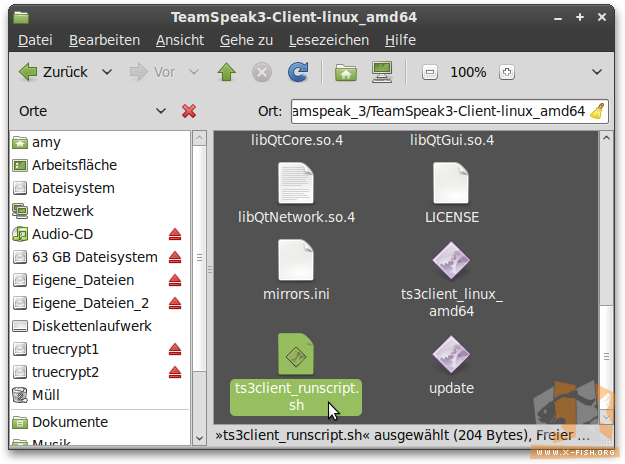Close the Orte sidebar with red X
Viewport: 625px width, 464px height.
(189, 111)
